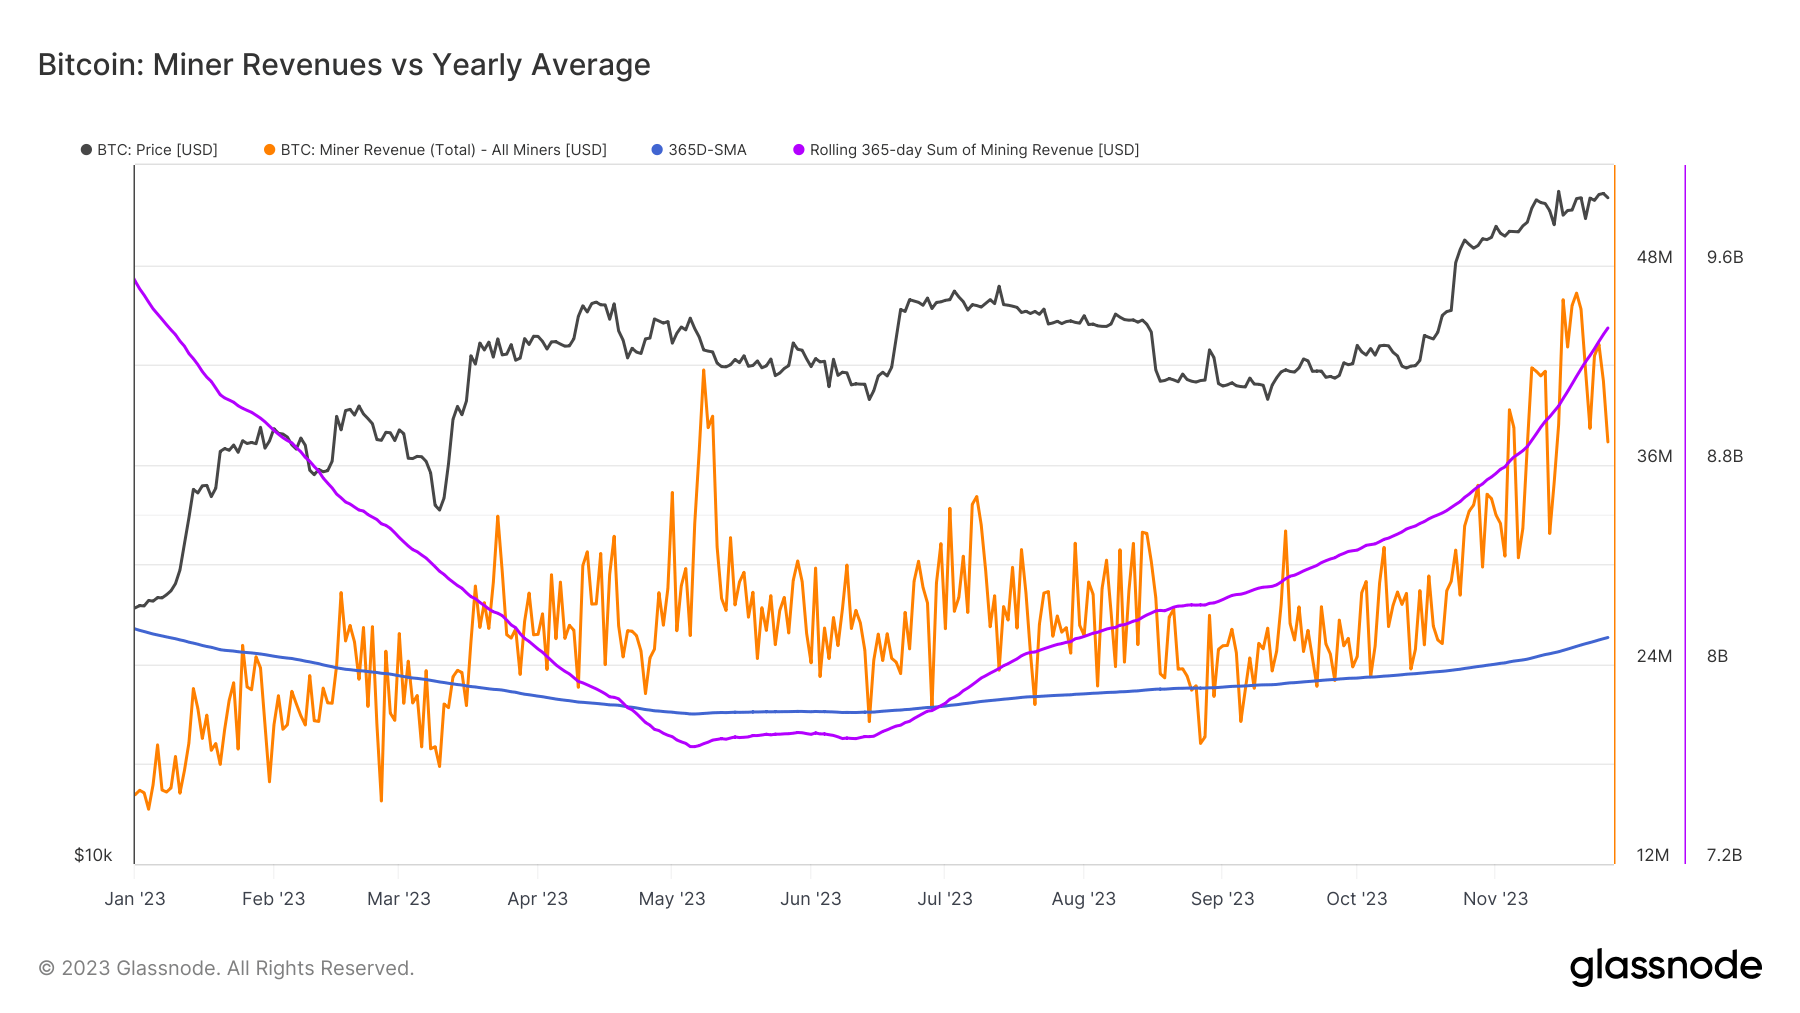Select the Aug '23 x-axis label
This screenshot has height=1013, width=1800.
point(1083,898)
